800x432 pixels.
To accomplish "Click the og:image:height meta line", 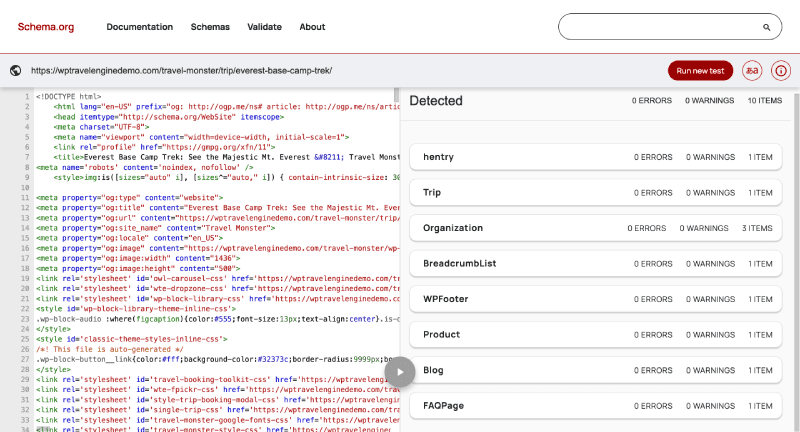I will [x=138, y=268].
